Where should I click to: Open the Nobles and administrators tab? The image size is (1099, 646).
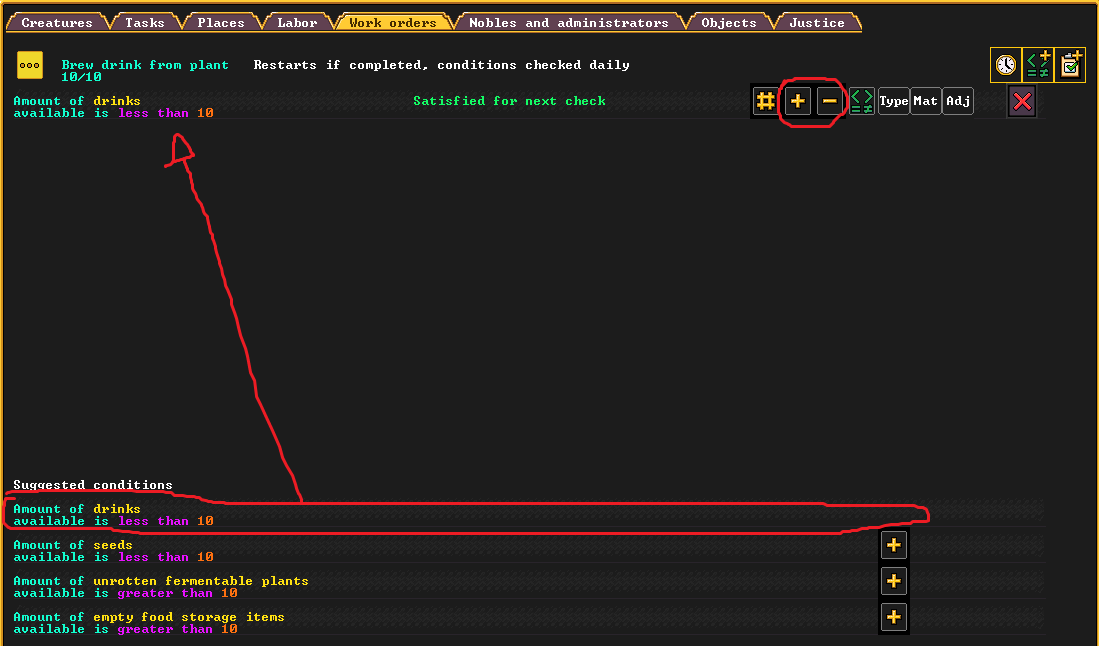tap(568, 22)
